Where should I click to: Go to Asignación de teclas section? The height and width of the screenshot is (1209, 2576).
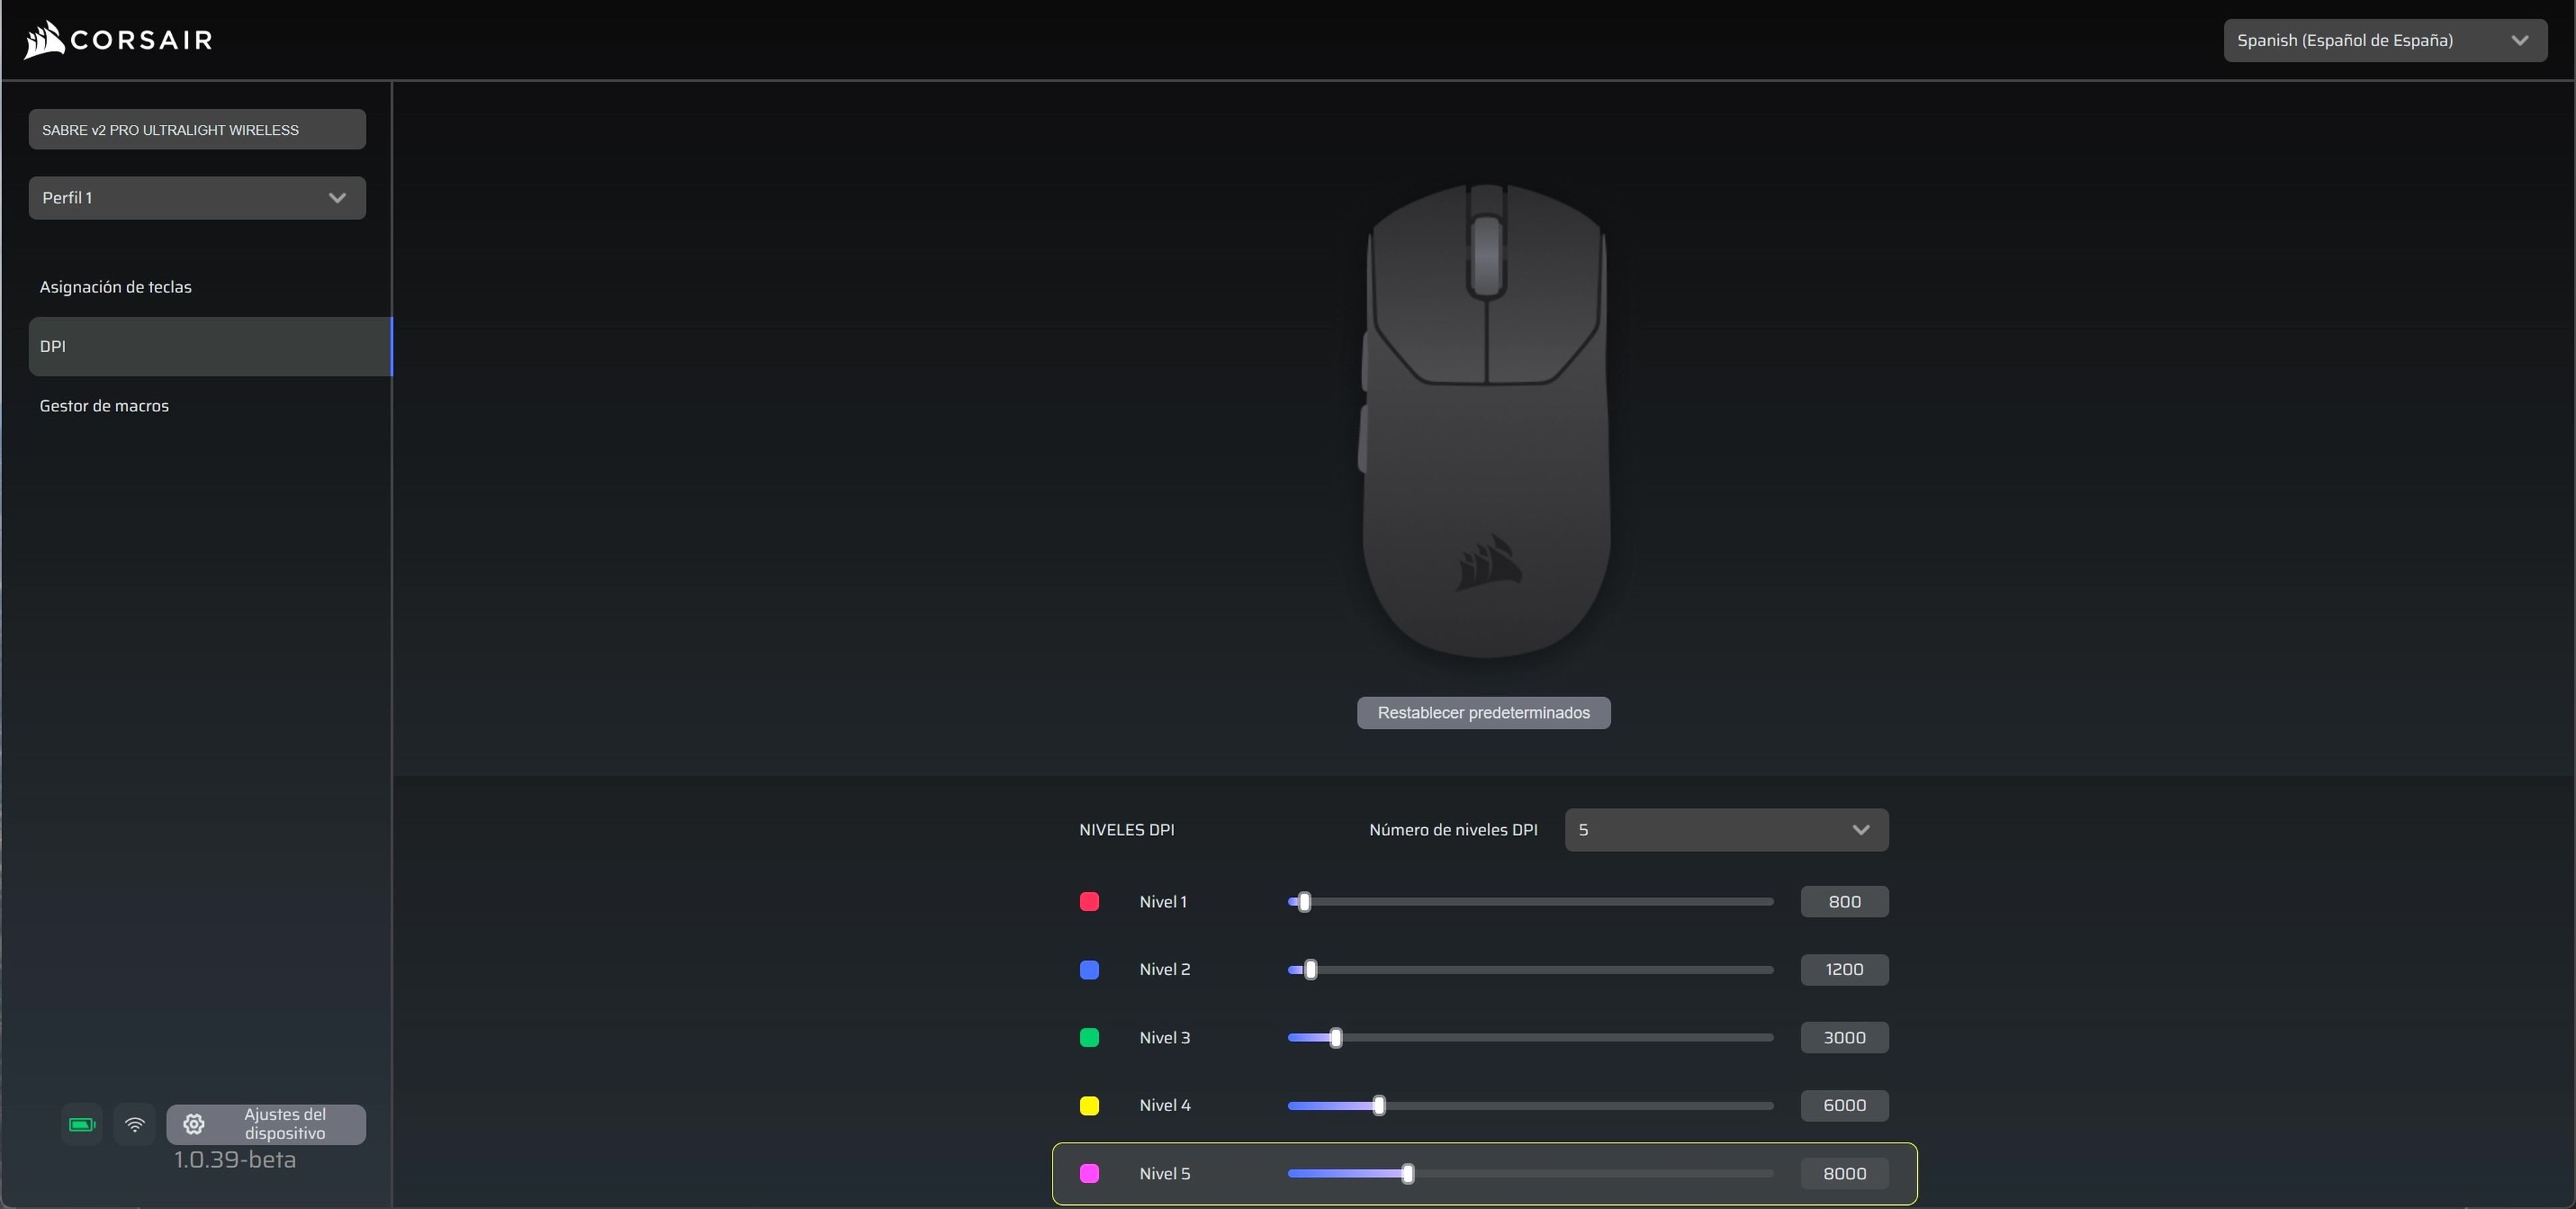116,287
